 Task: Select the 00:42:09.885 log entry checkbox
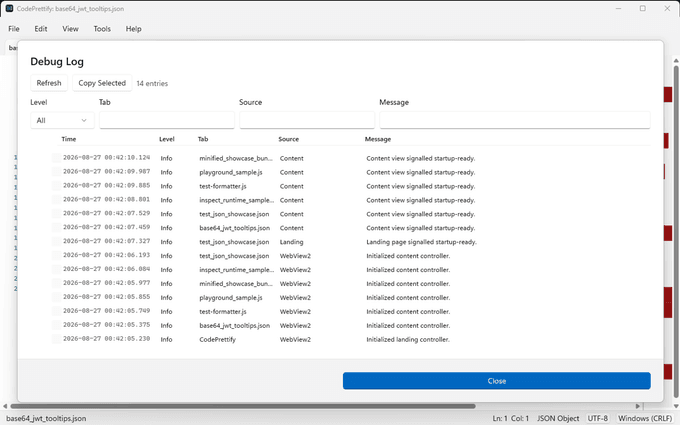click(x=56, y=186)
